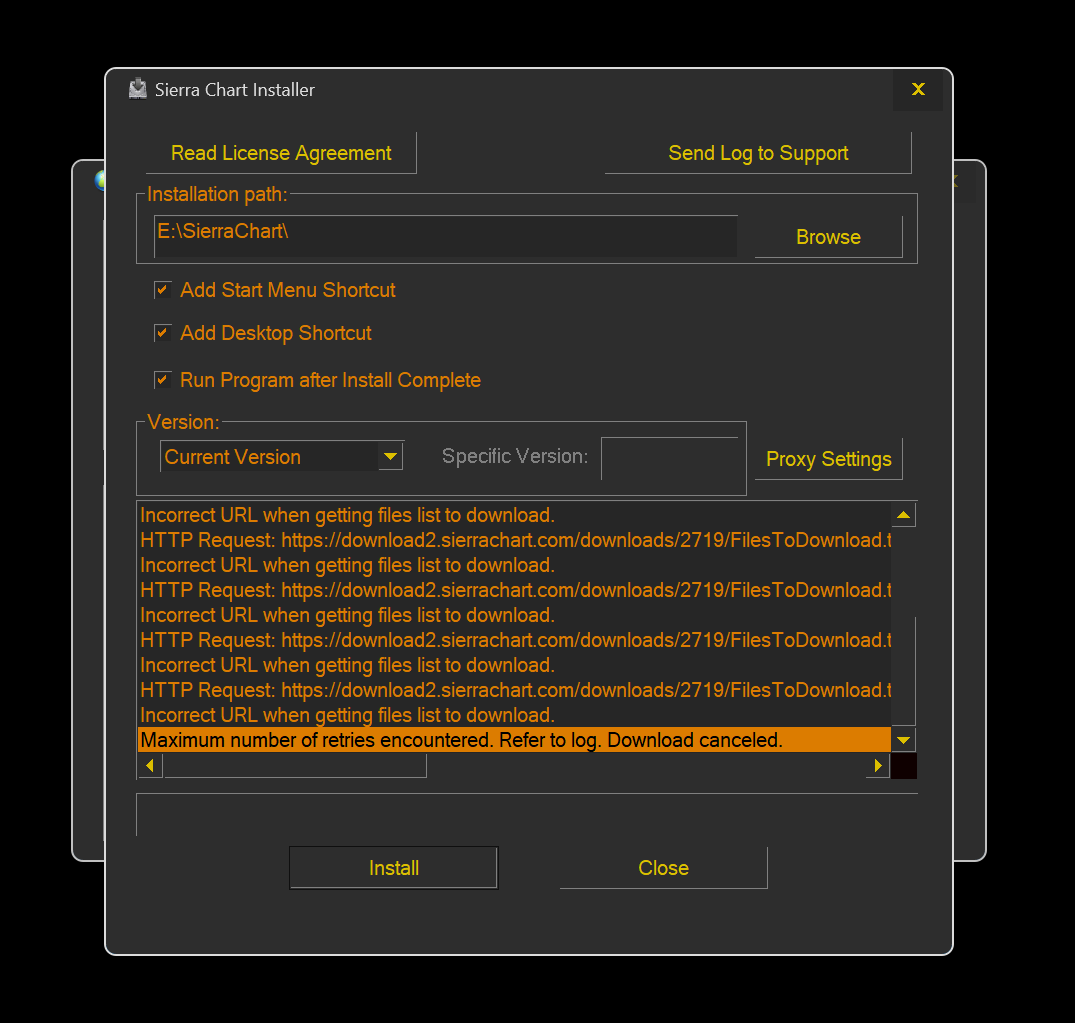1075x1023 pixels.
Task: Click the horizontal scrollbar thumb in log
Action: coord(295,765)
